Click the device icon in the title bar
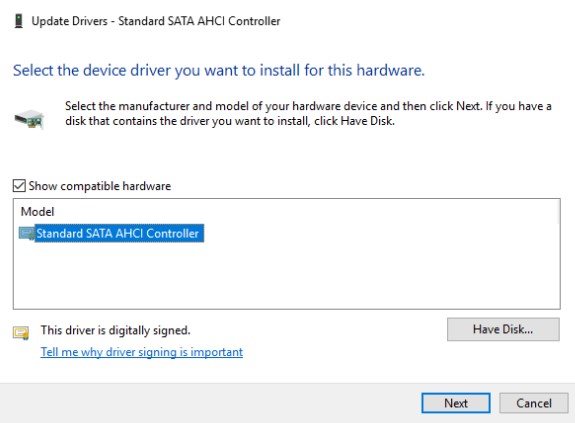Screen dimensions: 575x423 18,21
